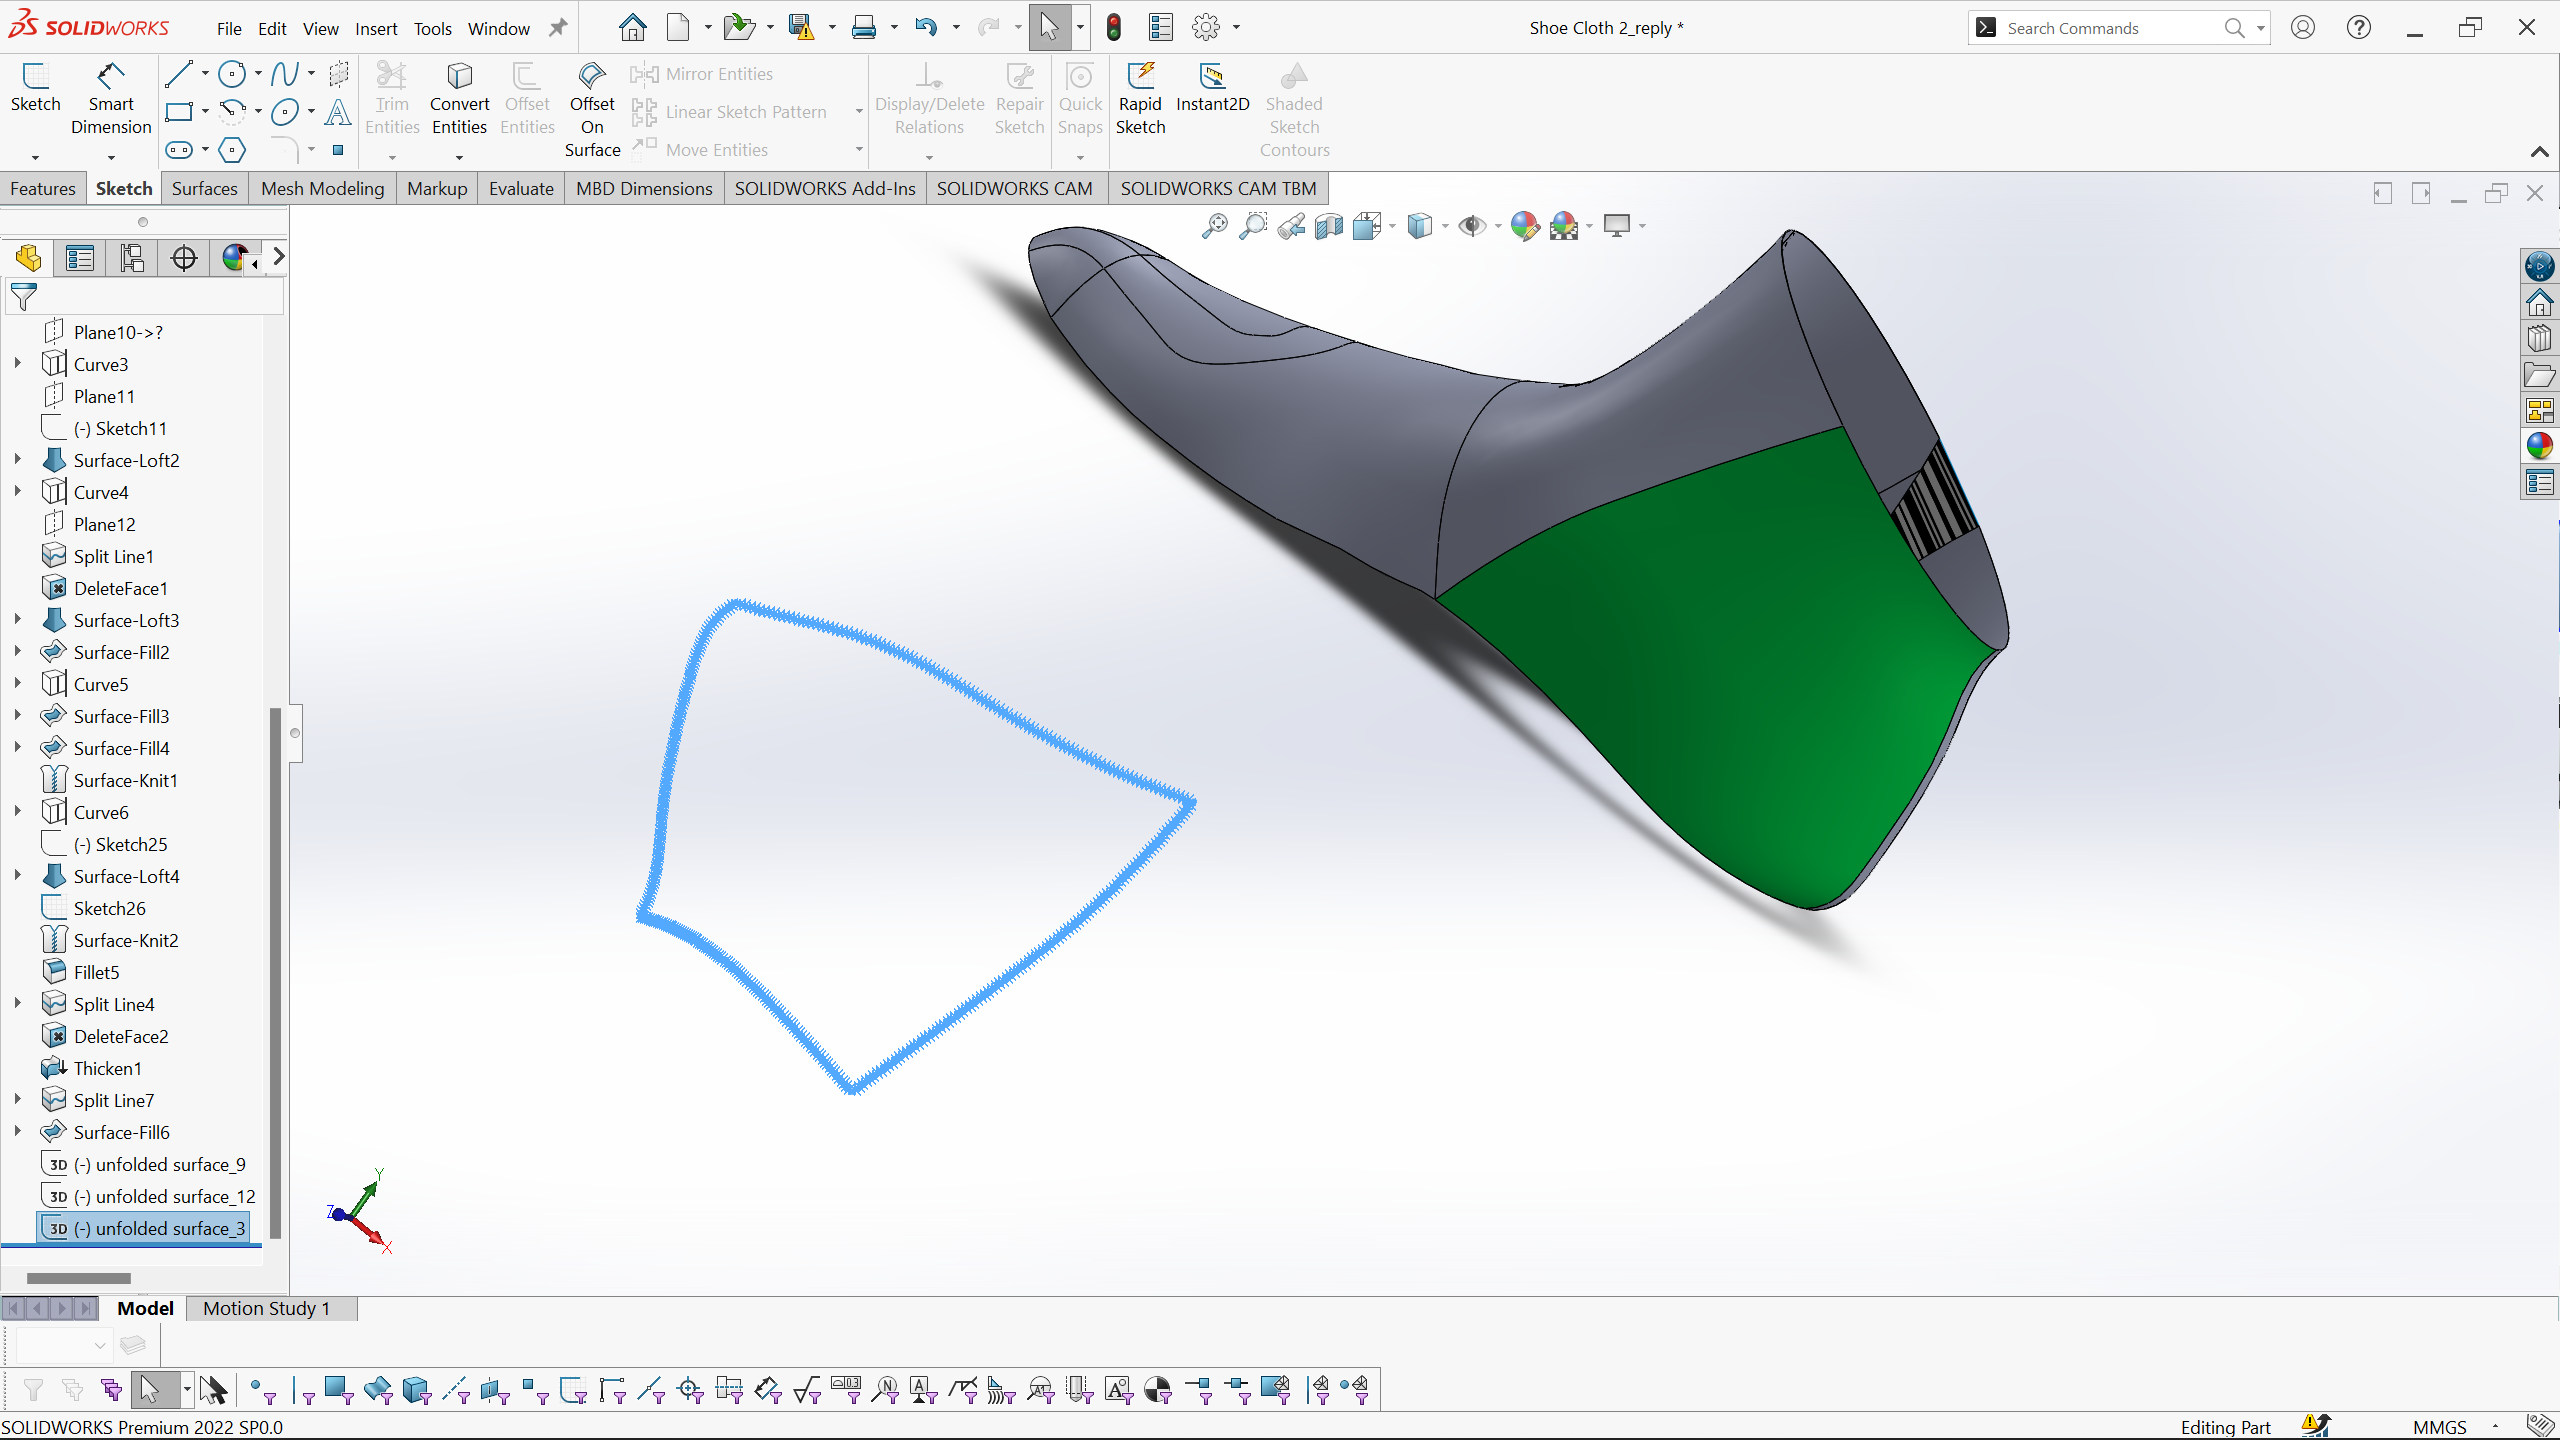Open the Motion Study 1 tab
The height and width of the screenshot is (1440, 2560).
266,1308
